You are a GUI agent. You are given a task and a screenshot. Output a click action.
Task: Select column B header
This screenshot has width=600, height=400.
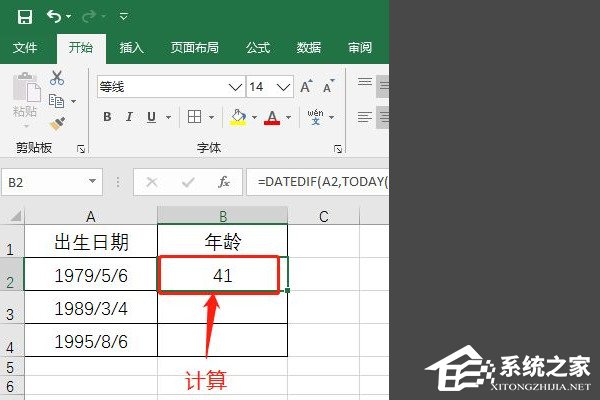(x=222, y=216)
